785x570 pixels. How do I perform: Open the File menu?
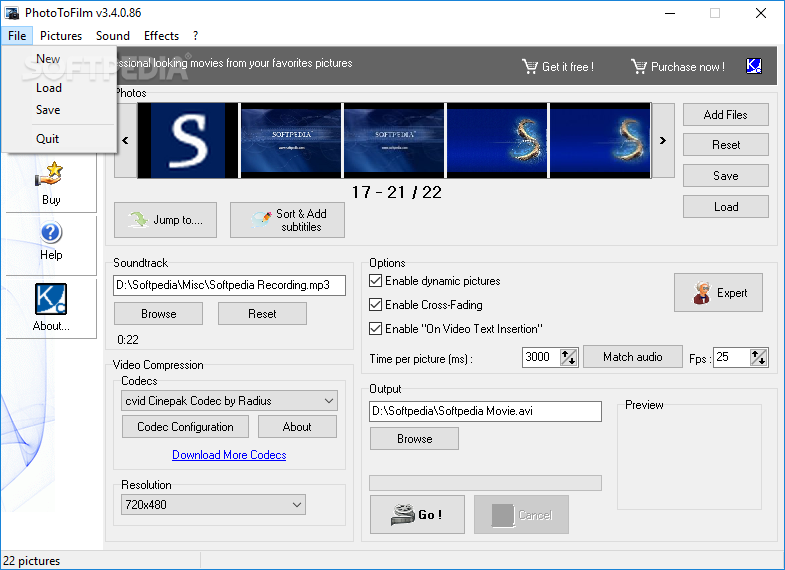17,36
